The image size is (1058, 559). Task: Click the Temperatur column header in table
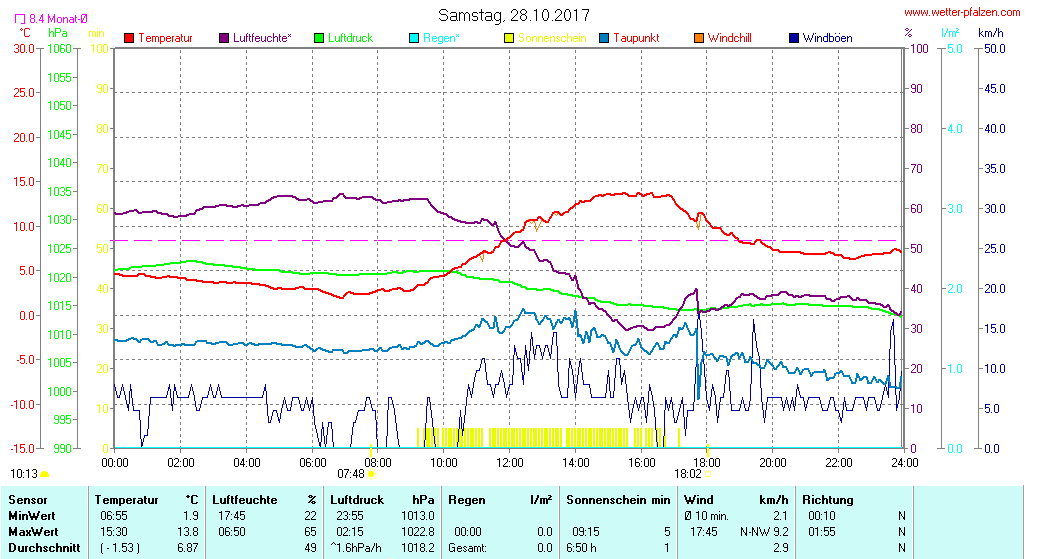pos(126,500)
